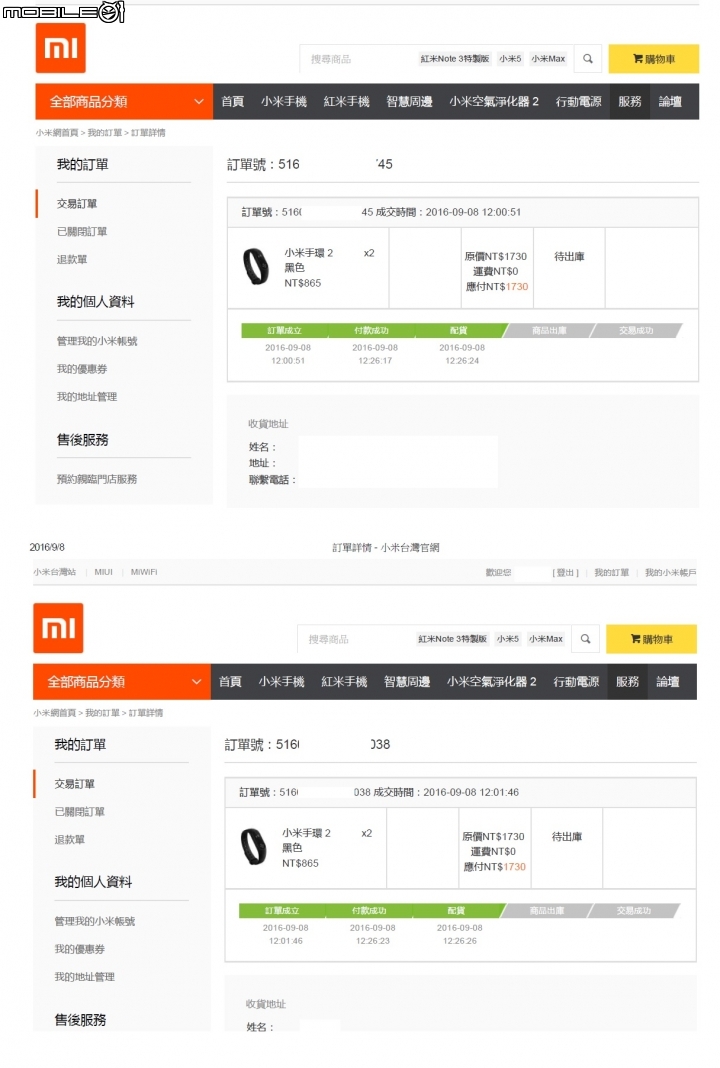Open 我的優惠券 on order …45 page
The width and height of the screenshot is (720, 1068).
(x=82, y=369)
